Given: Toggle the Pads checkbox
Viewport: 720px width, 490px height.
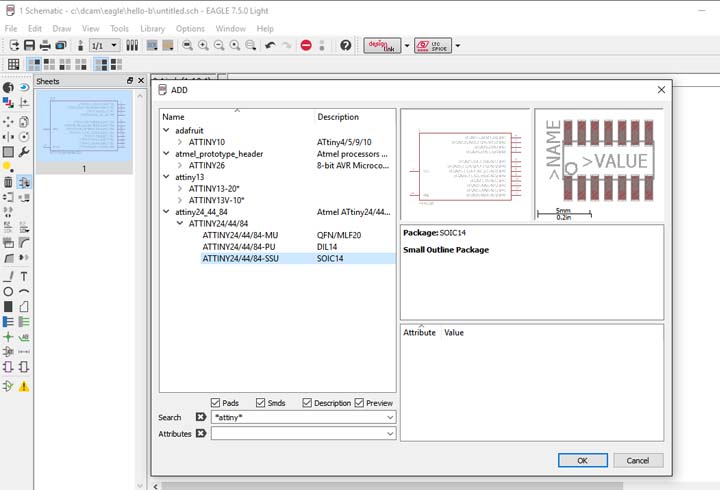Looking at the screenshot, I should tap(215, 403).
